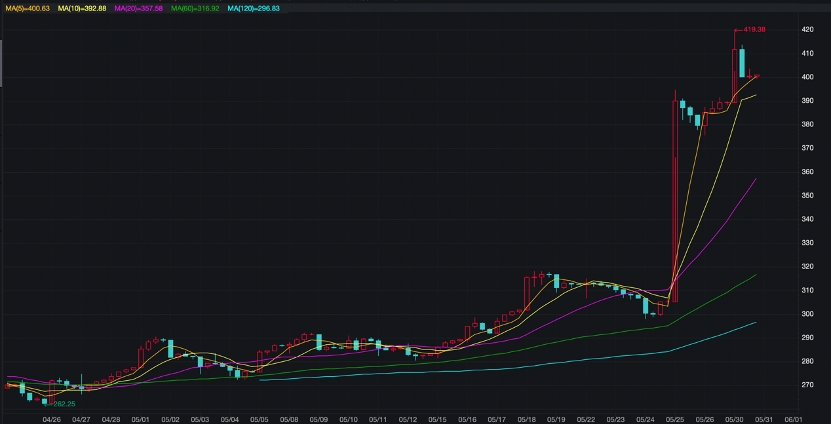
Task: Click the 04/28 date label
Action: click(x=110, y=419)
